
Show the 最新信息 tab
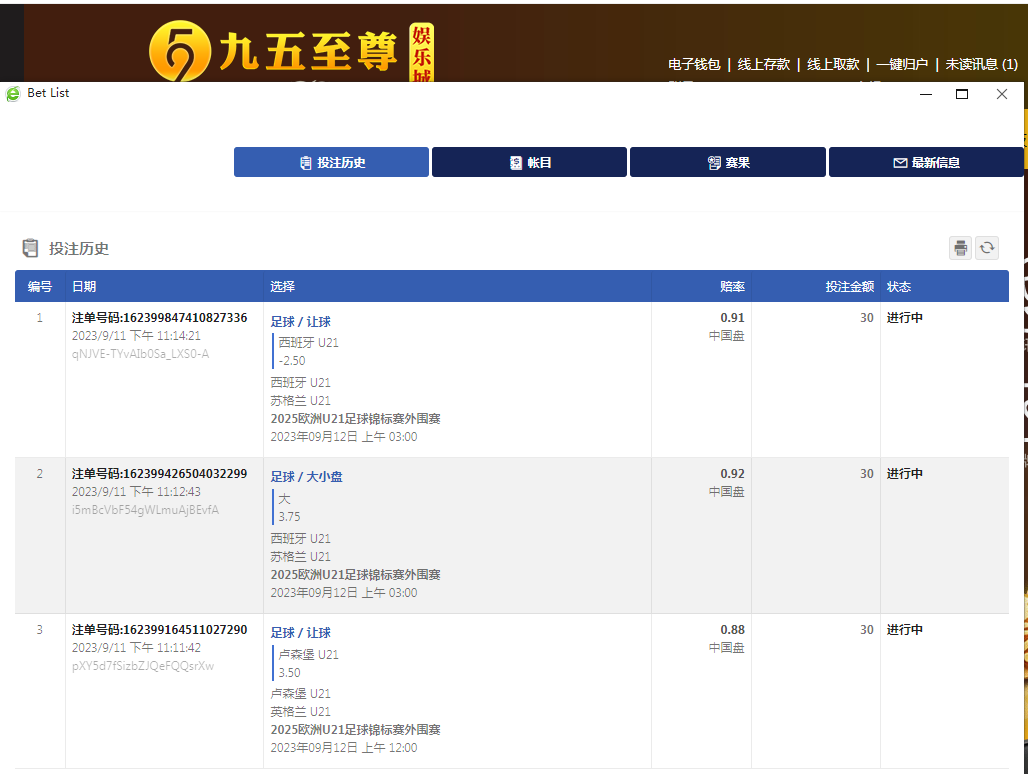(x=925, y=162)
